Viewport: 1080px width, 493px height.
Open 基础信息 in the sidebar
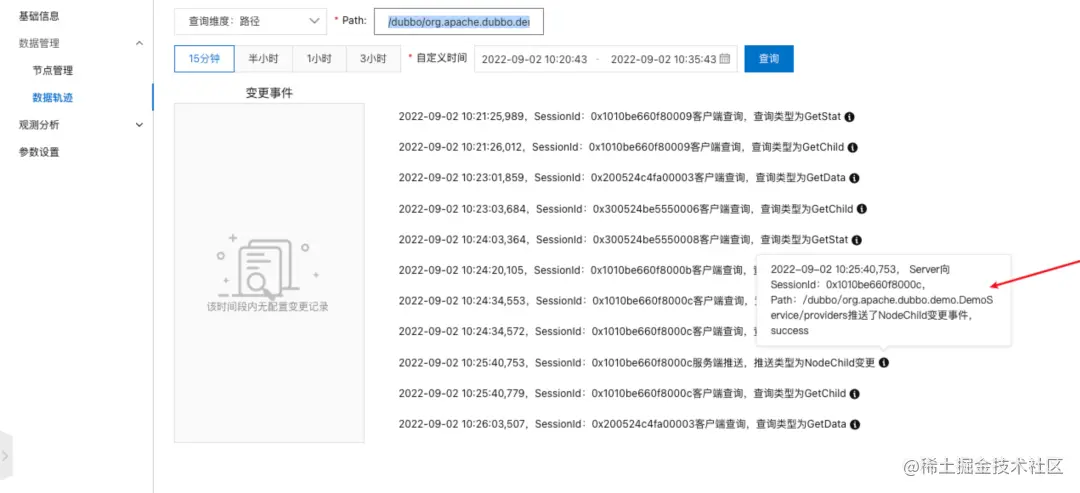(39, 16)
